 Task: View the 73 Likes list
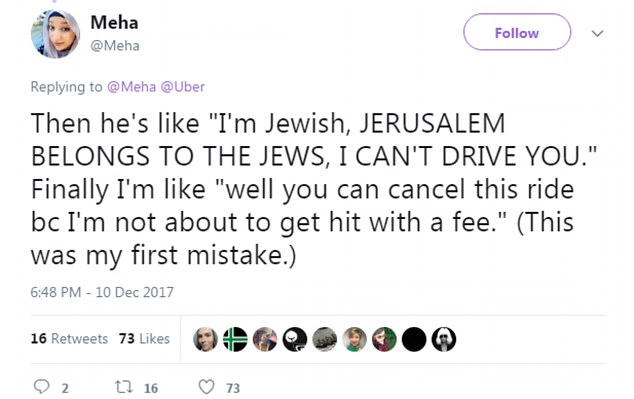tap(144, 338)
